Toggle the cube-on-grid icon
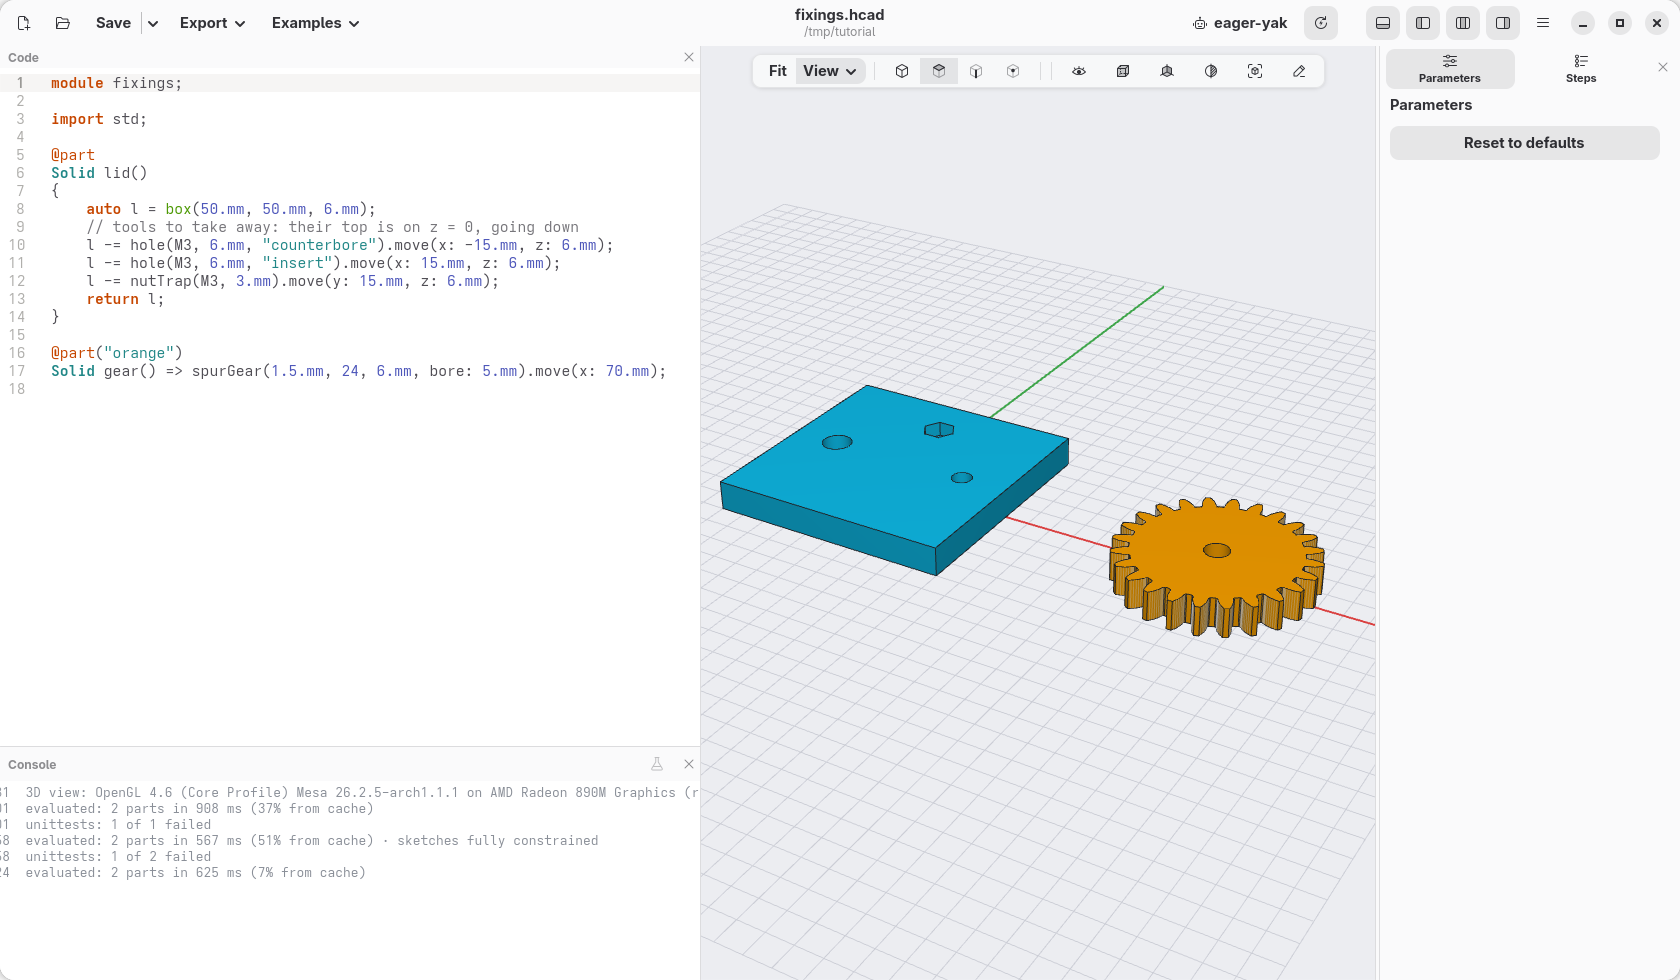The width and height of the screenshot is (1680, 980). point(1167,71)
